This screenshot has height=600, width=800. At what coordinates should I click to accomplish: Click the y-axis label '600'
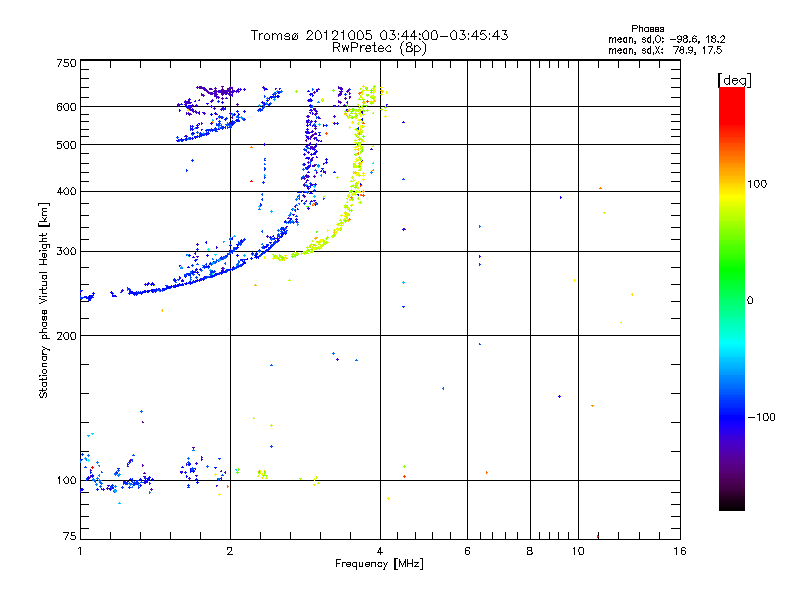coord(66,107)
